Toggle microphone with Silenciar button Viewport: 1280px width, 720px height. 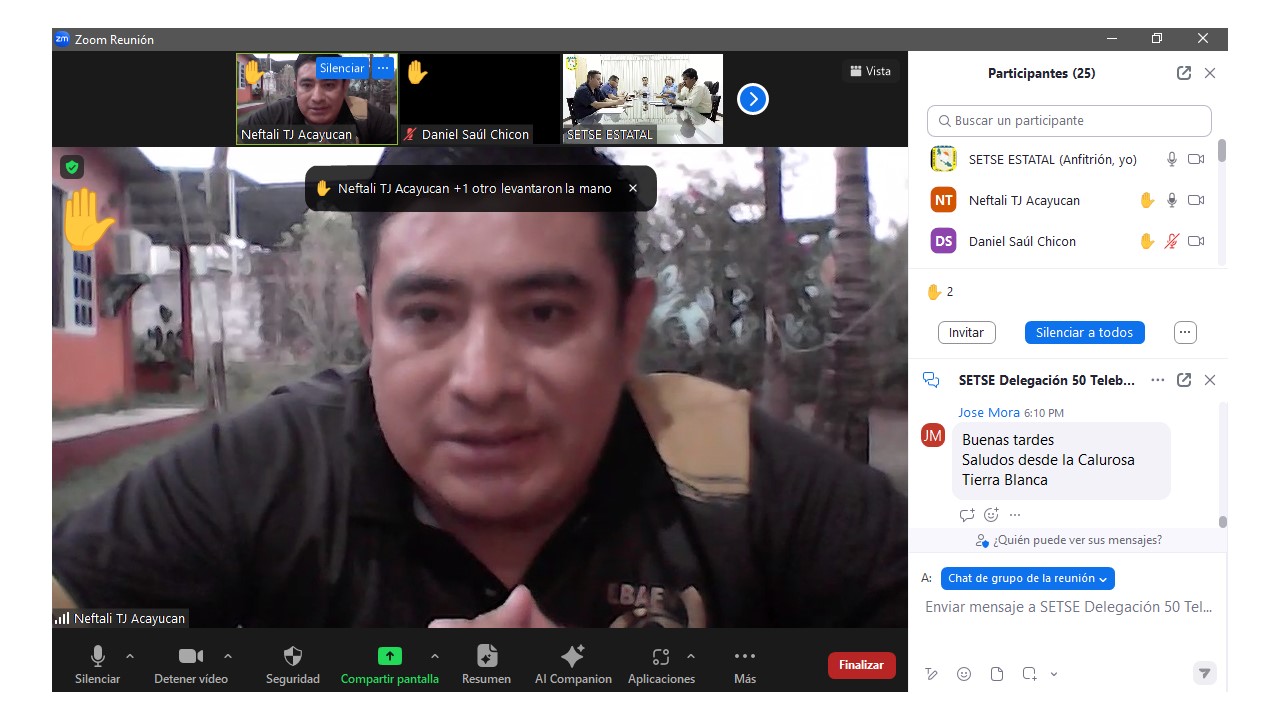click(x=97, y=657)
